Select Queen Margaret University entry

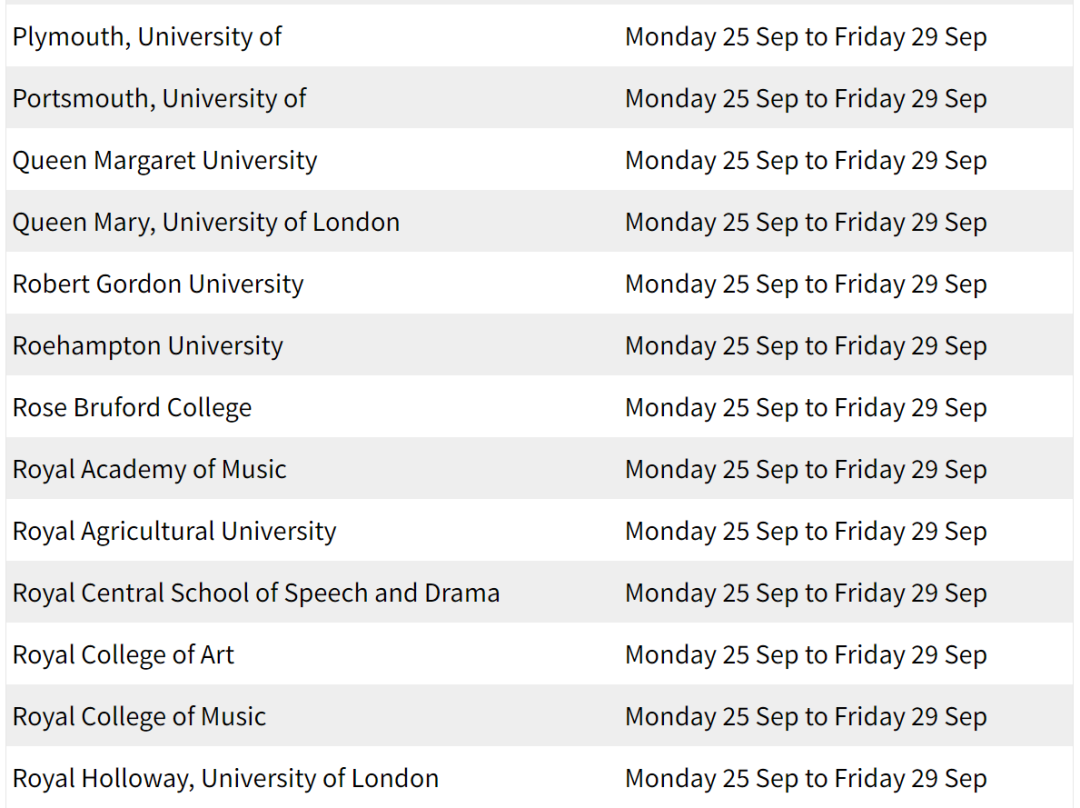coord(165,161)
